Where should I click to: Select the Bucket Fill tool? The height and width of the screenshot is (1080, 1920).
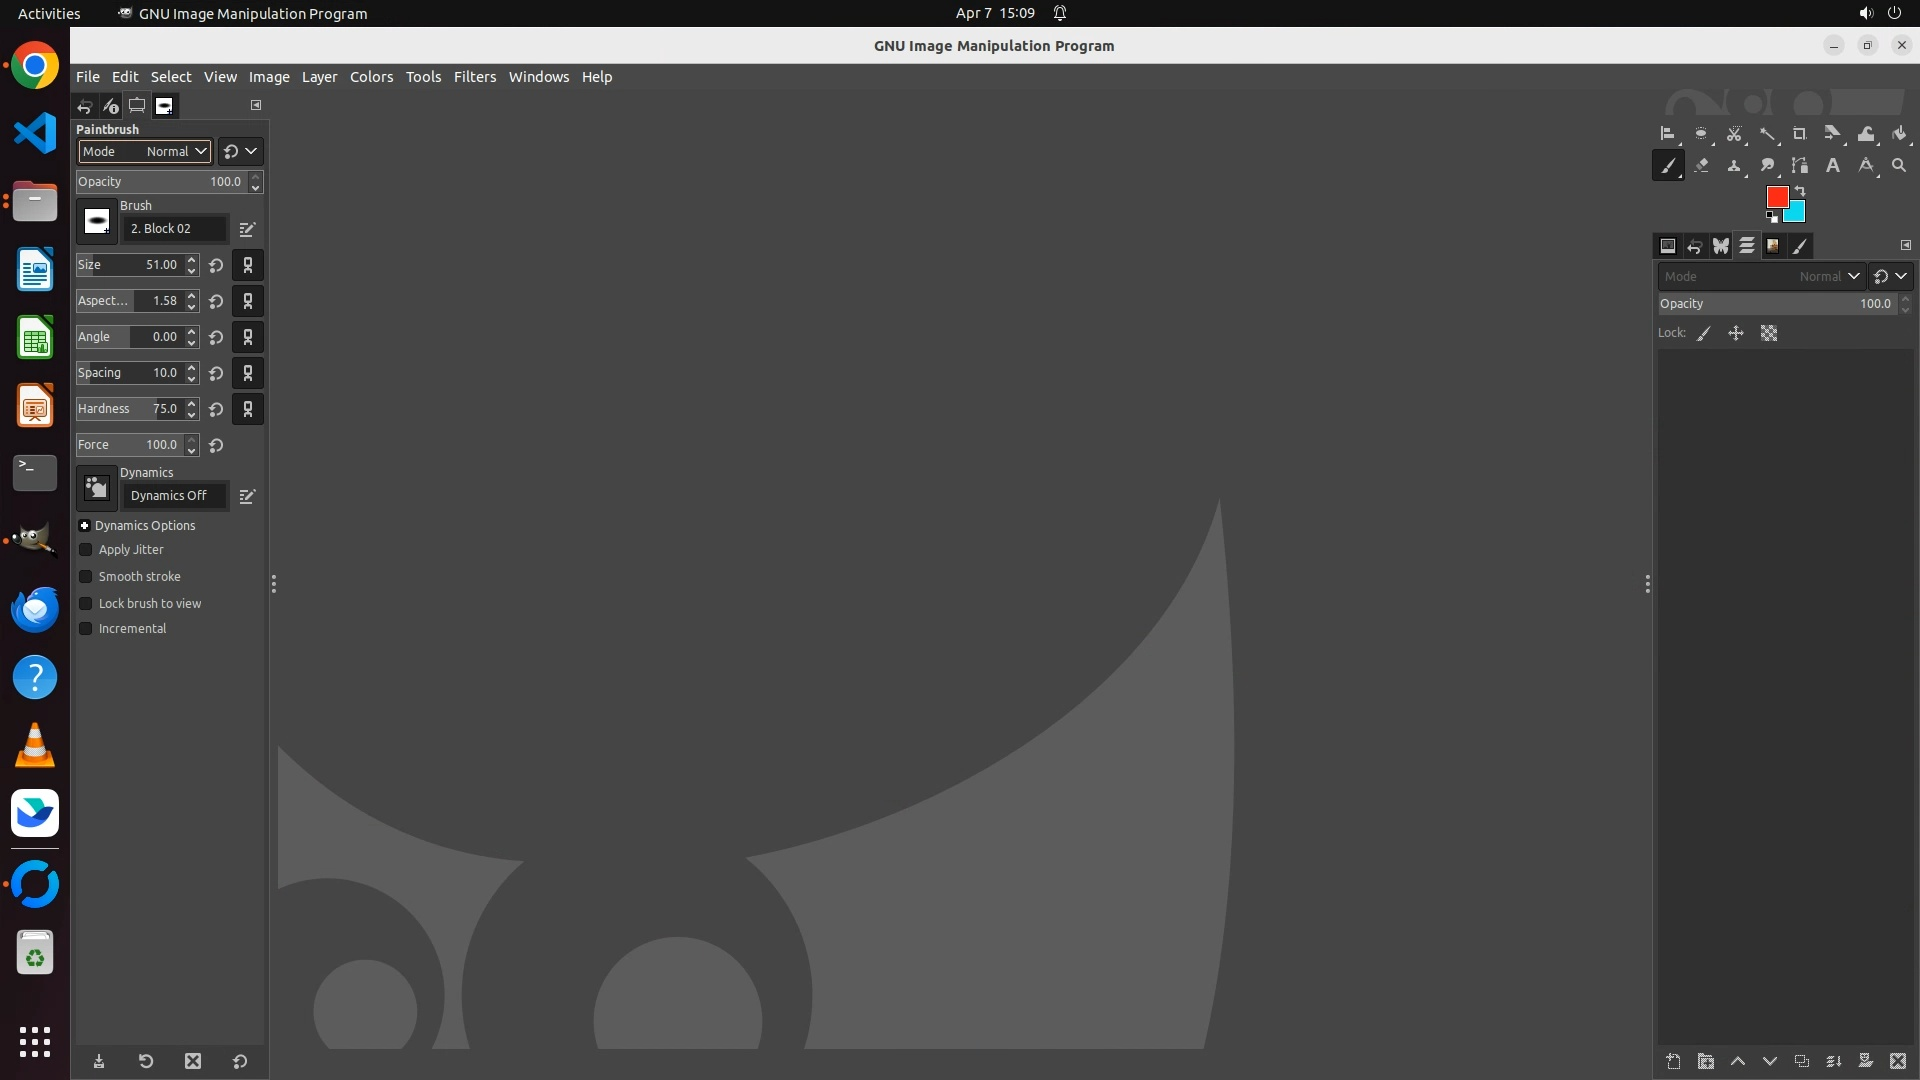pos(1899,134)
